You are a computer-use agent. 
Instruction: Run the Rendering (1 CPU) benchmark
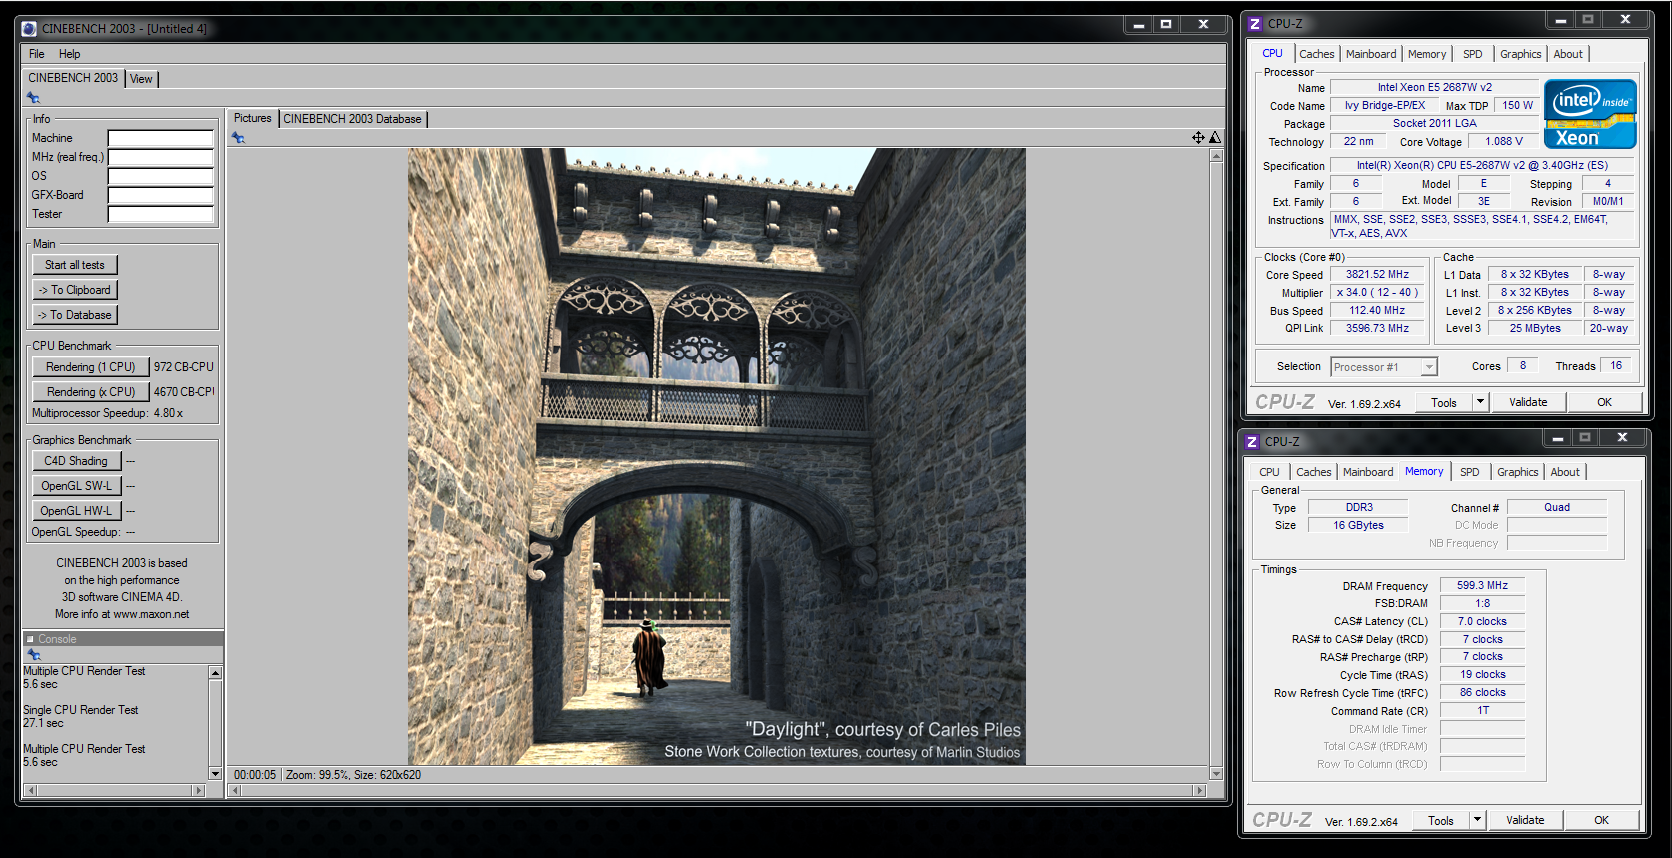tap(90, 367)
